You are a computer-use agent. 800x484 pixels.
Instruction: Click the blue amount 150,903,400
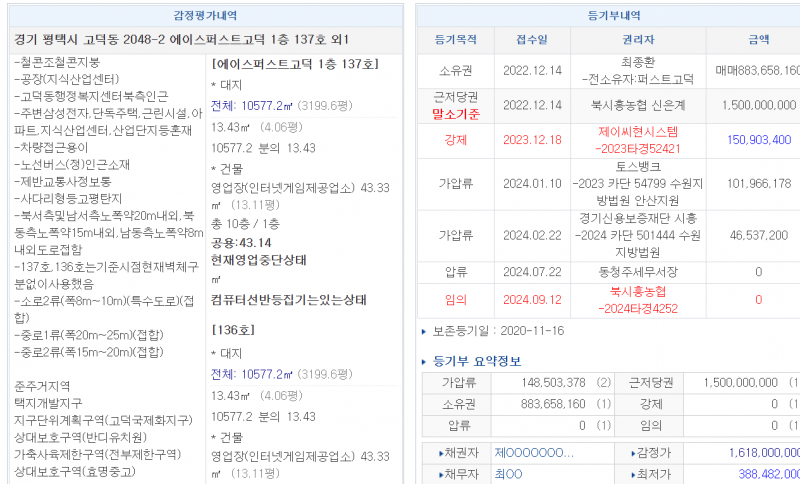(759, 140)
